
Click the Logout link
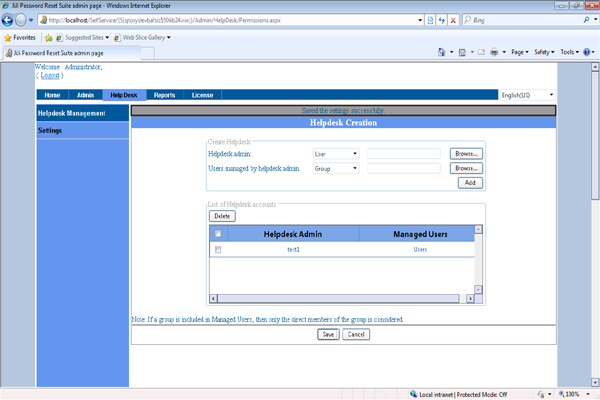[x=50, y=75]
